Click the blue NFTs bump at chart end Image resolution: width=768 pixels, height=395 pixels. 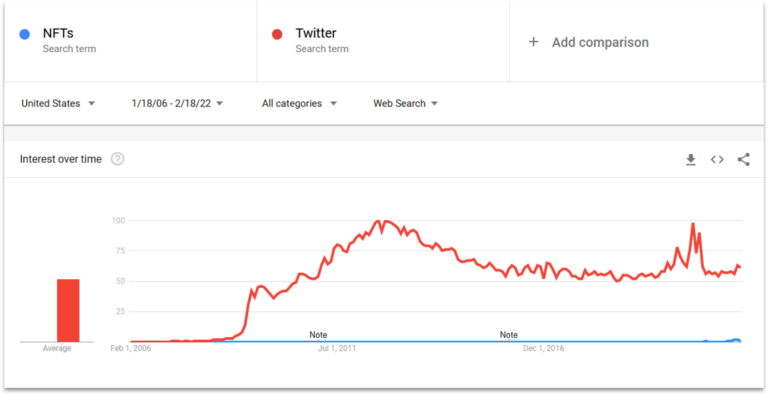point(736,340)
